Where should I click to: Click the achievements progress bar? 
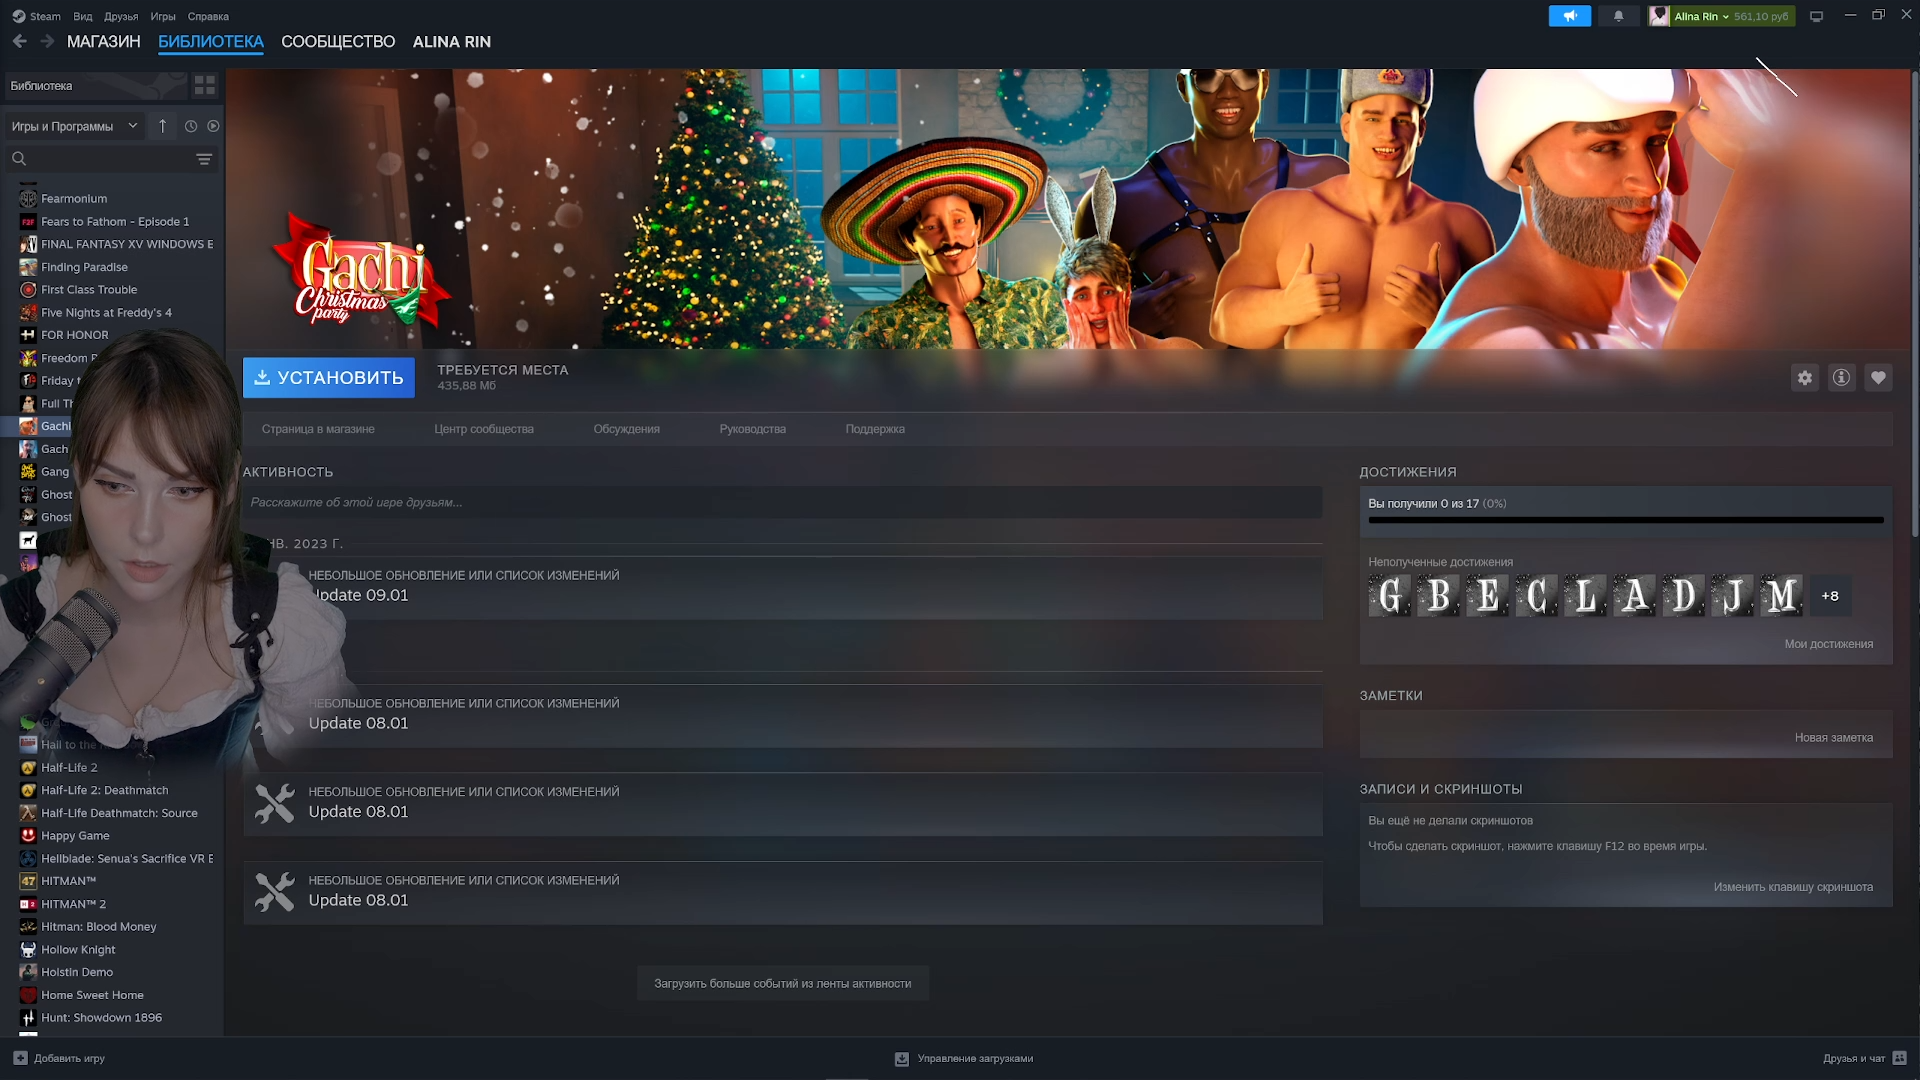[1625, 520]
